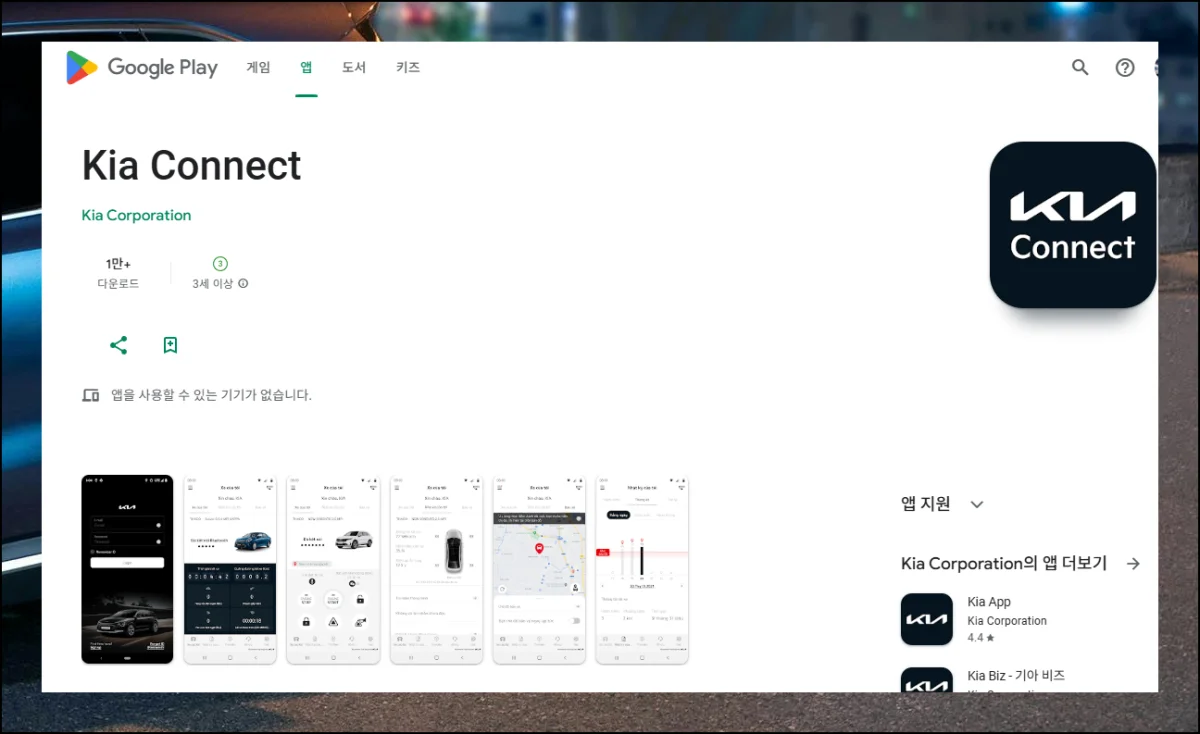Click the search magnifier icon

coord(1080,68)
